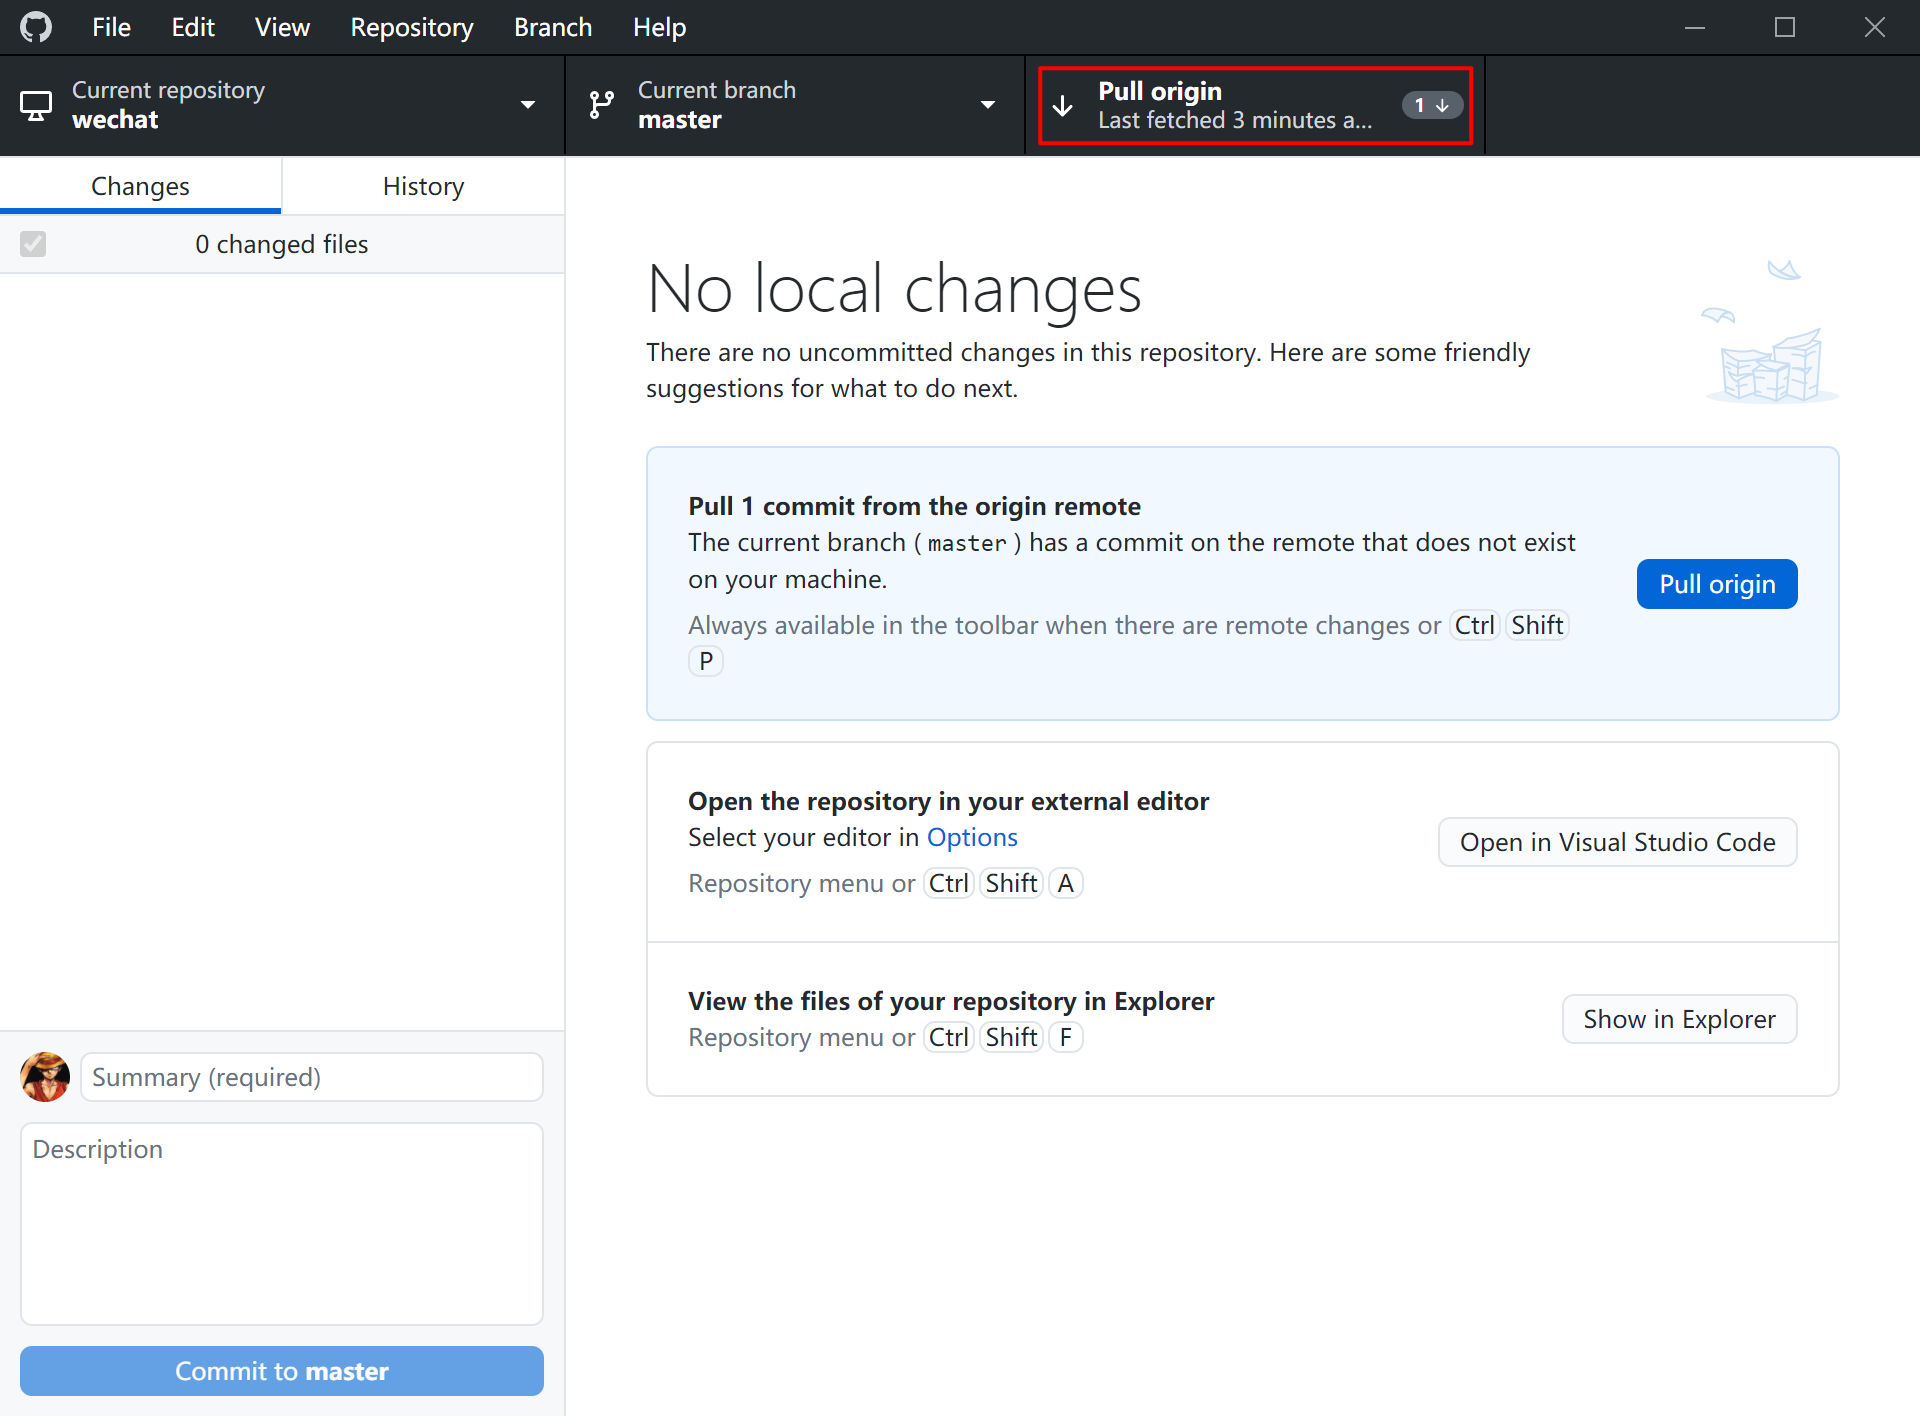The height and width of the screenshot is (1416, 1920).
Task: Toggle the changed files checkbox
Action: click(x=32, y=243)
